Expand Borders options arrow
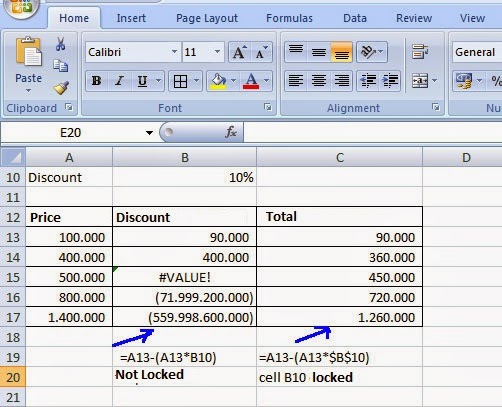The width and height of the screenshot is (502, 407). tap(196, 81)
